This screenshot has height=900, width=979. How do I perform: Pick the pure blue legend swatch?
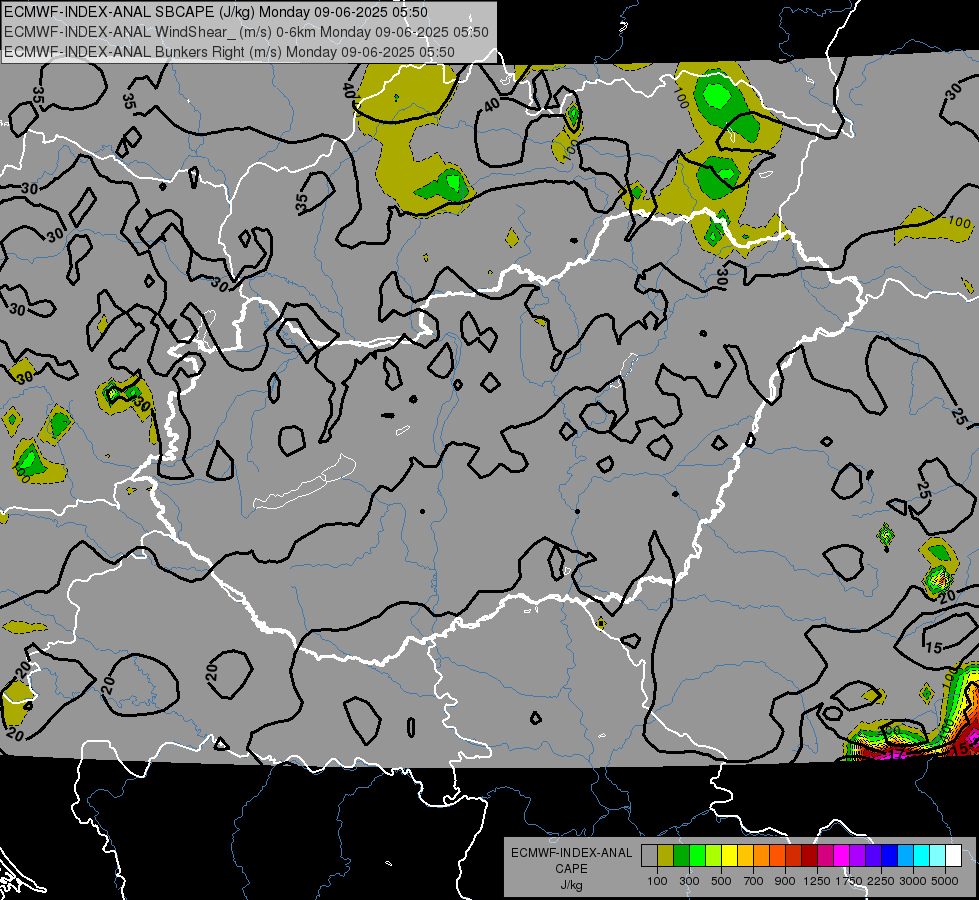pos(889,856)
